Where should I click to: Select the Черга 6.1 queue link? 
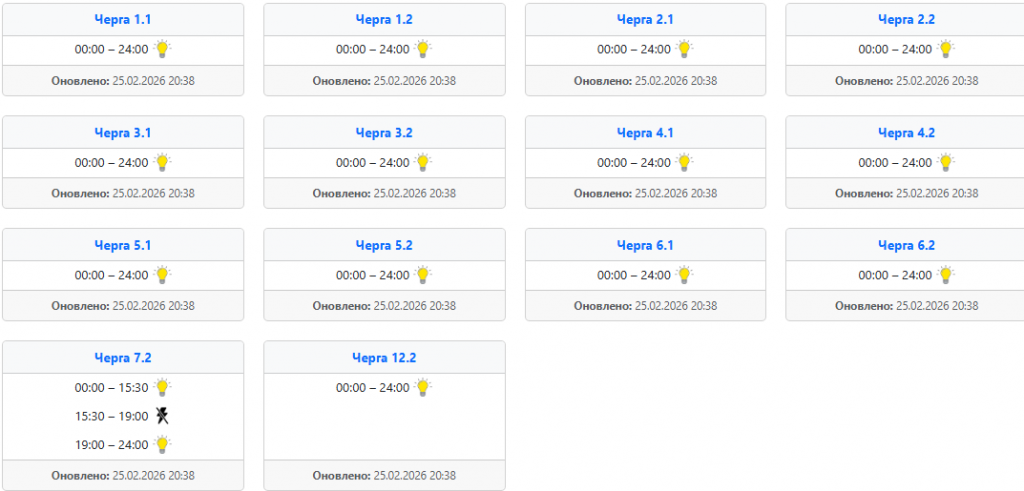click(645, 245)
